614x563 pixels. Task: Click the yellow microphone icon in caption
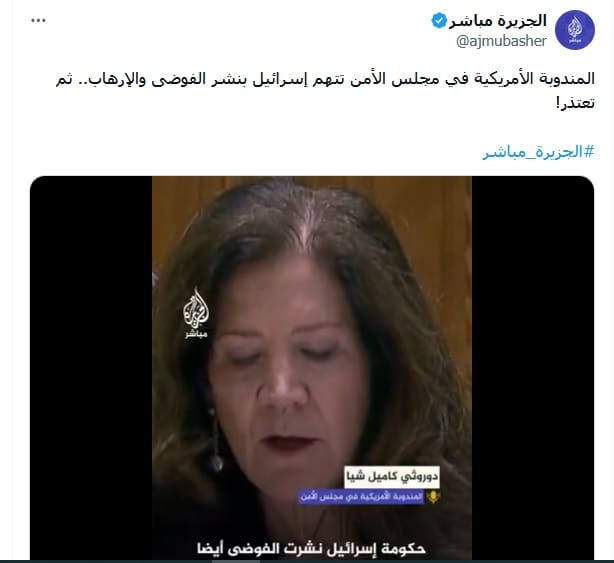pyautogui.click(x=433, y=497)
